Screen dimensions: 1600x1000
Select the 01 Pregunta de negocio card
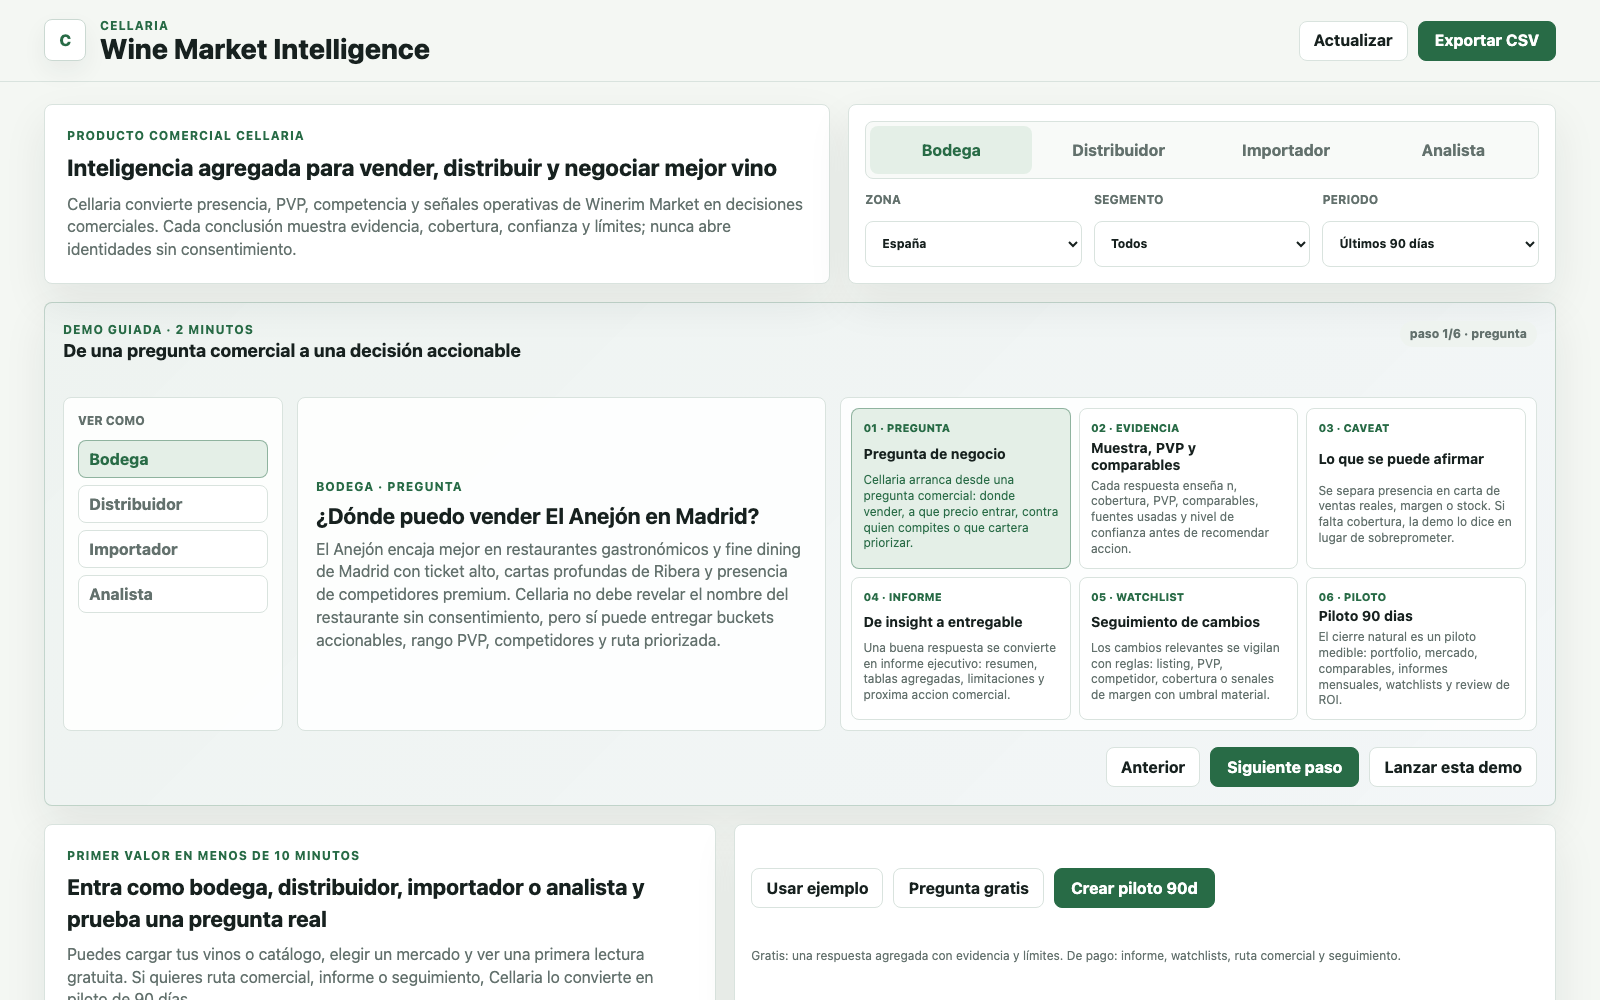coord(961,488)
